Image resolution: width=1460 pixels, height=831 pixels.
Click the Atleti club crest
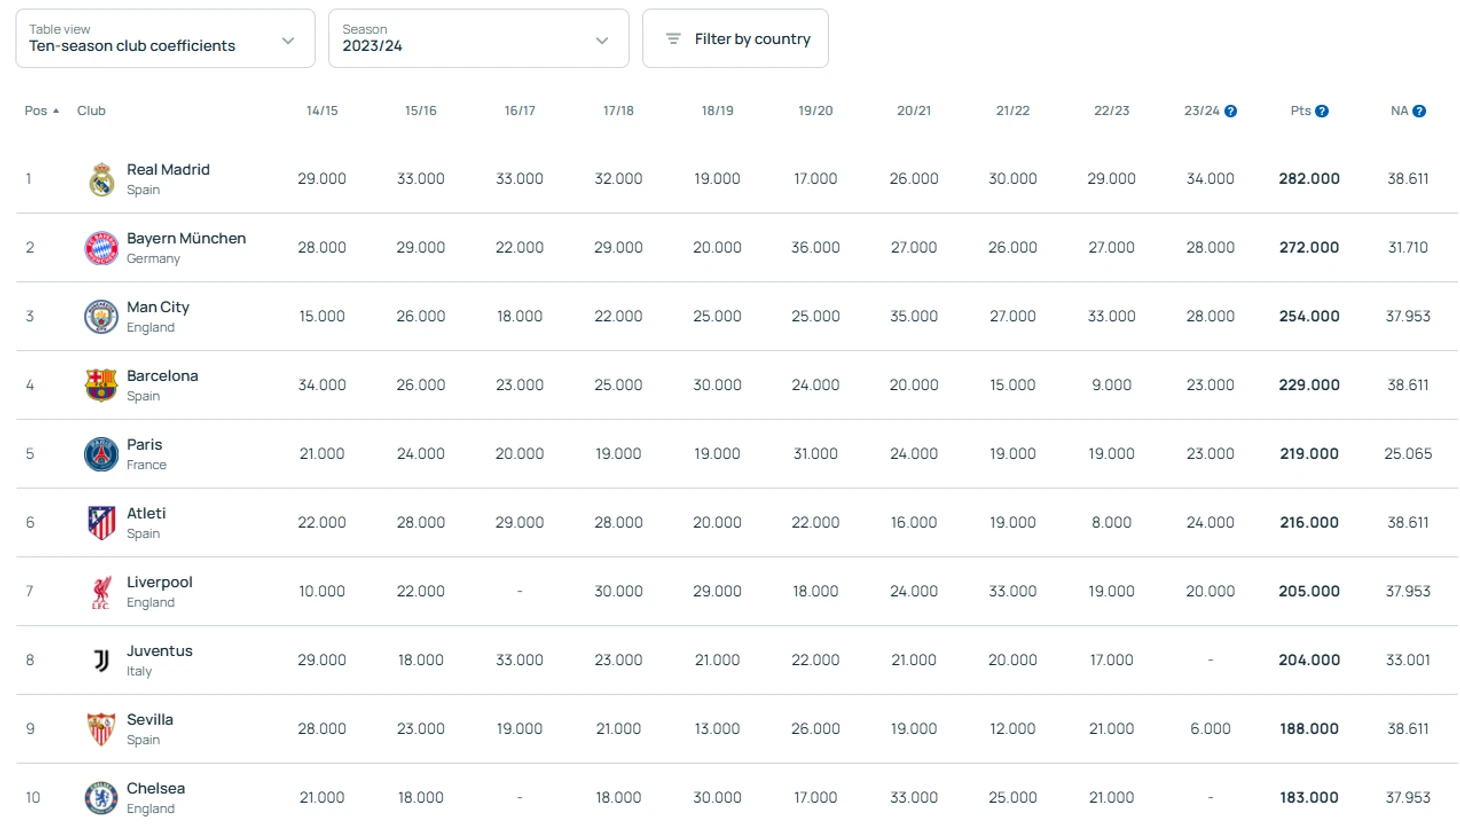coord(101,522)
